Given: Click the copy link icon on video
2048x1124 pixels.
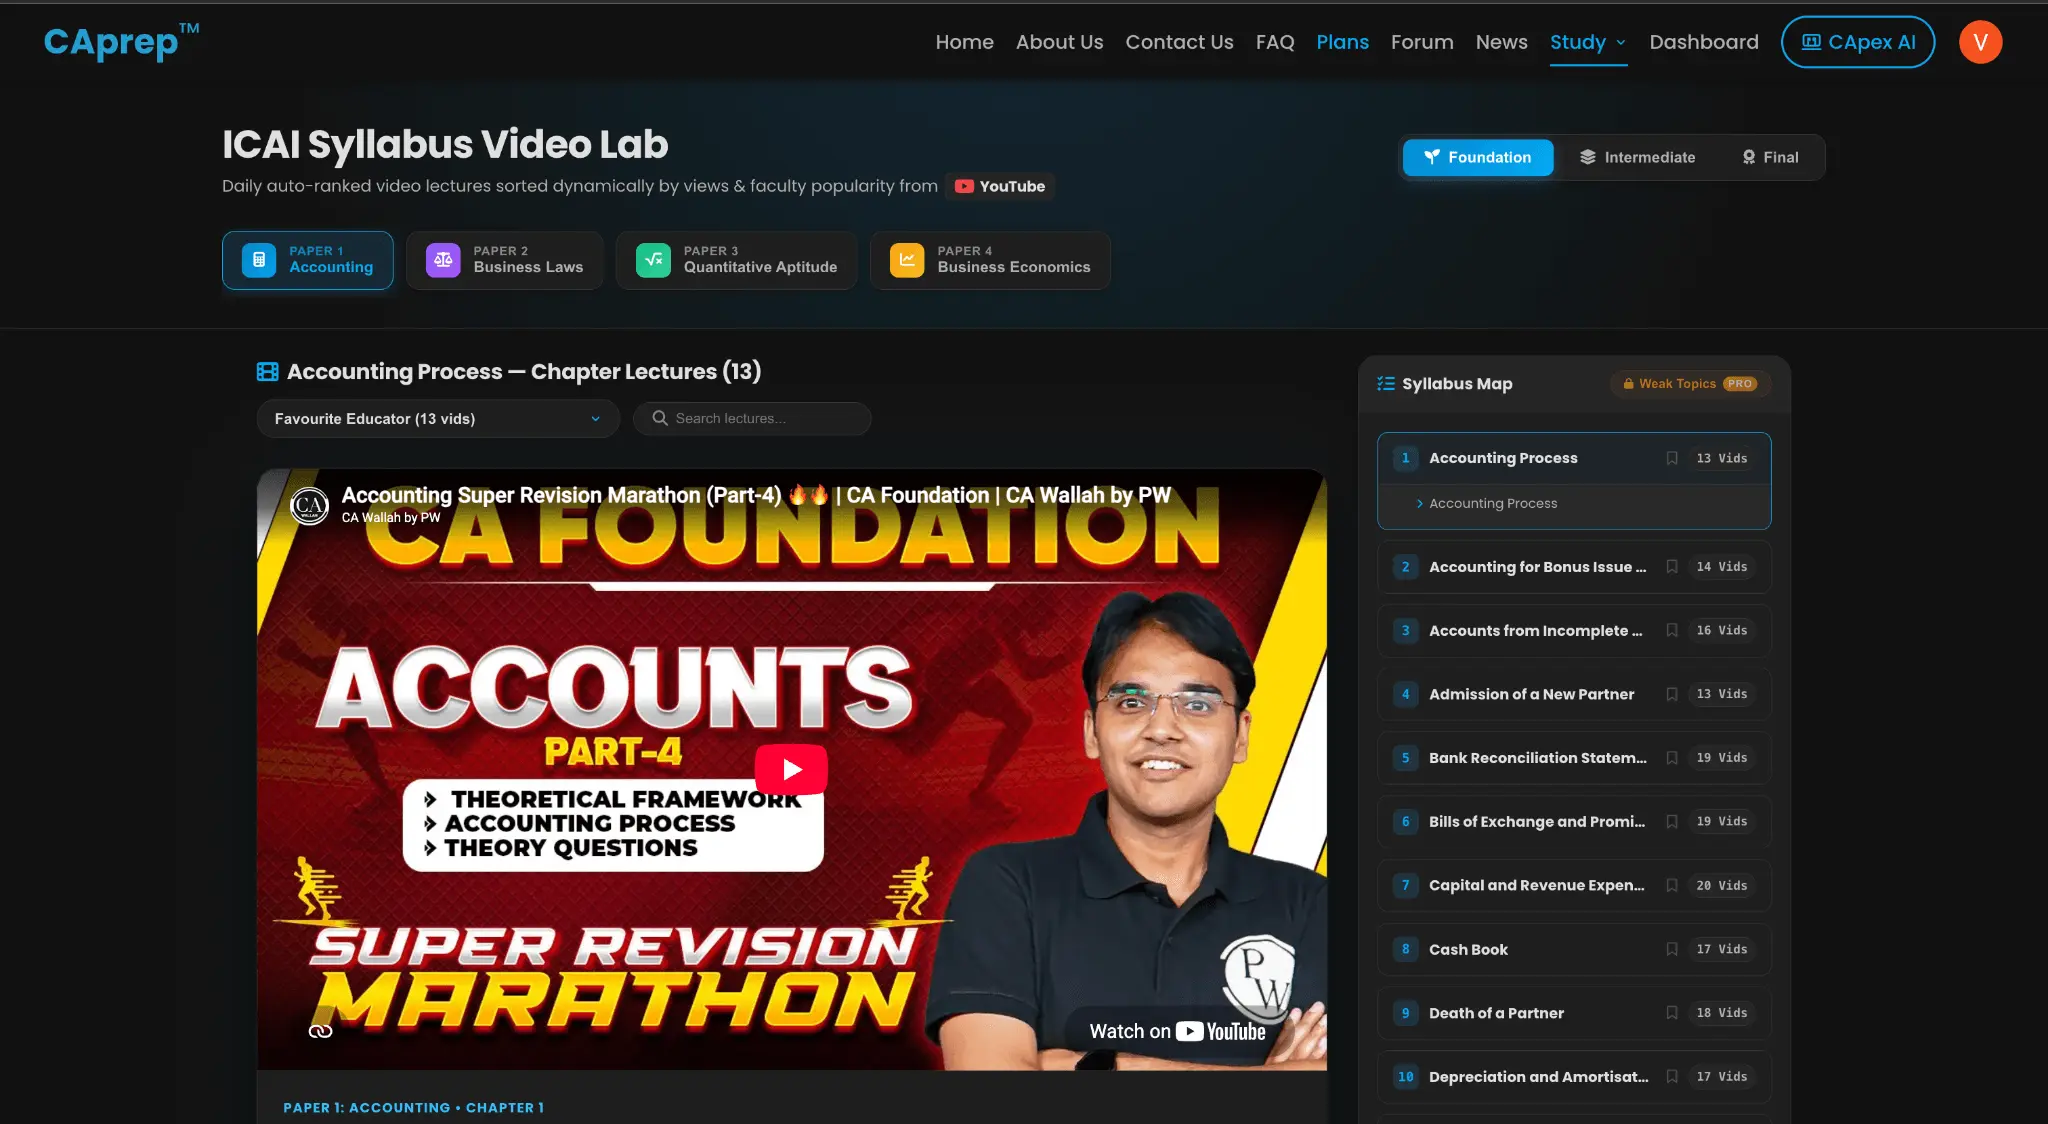Looking at the screenshot, I should click(x=320, y=1031).
